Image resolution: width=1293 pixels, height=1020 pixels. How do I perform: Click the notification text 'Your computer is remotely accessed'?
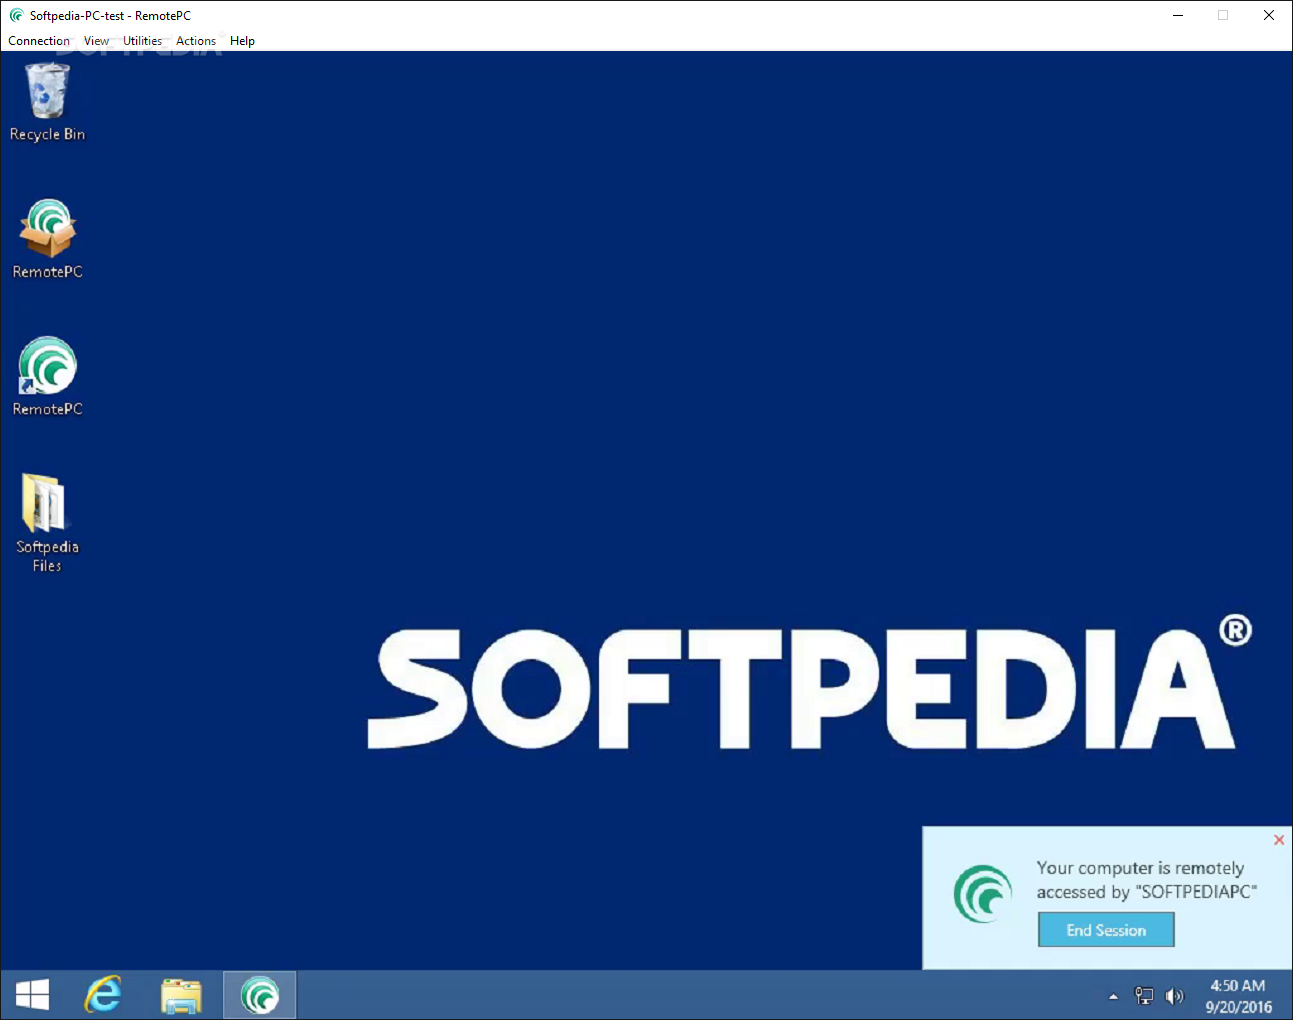[x=1146, y=880]
